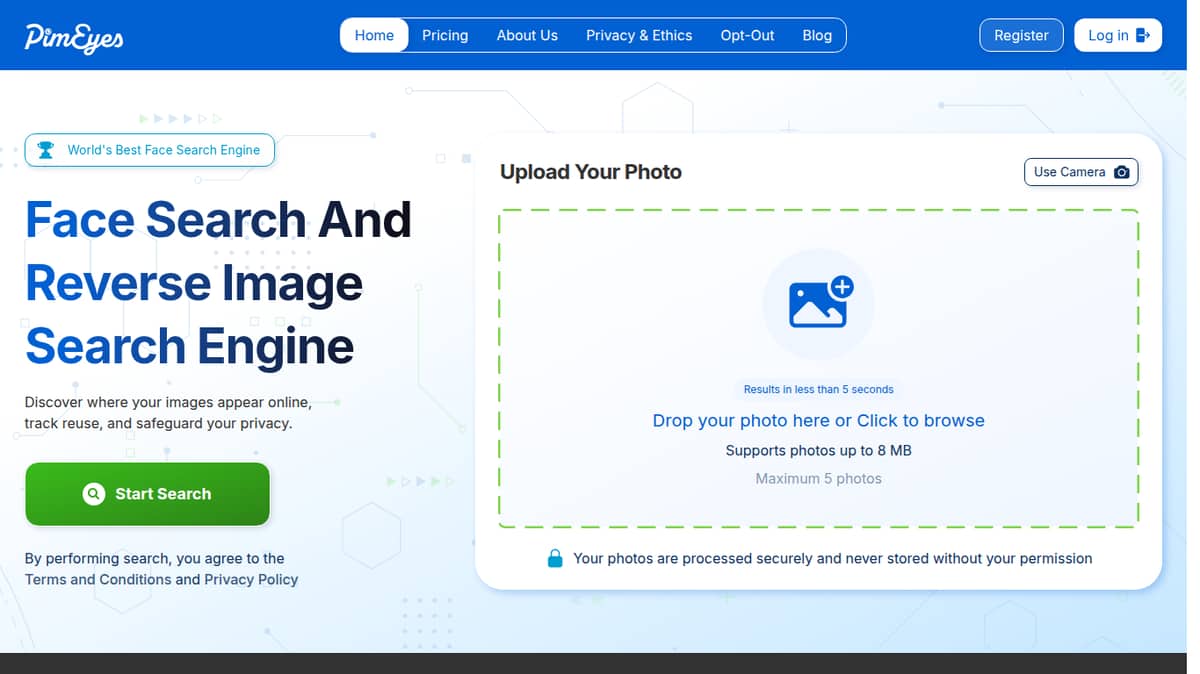Click the login arrow icon

pyautogui.click(x=1144, y=35)
